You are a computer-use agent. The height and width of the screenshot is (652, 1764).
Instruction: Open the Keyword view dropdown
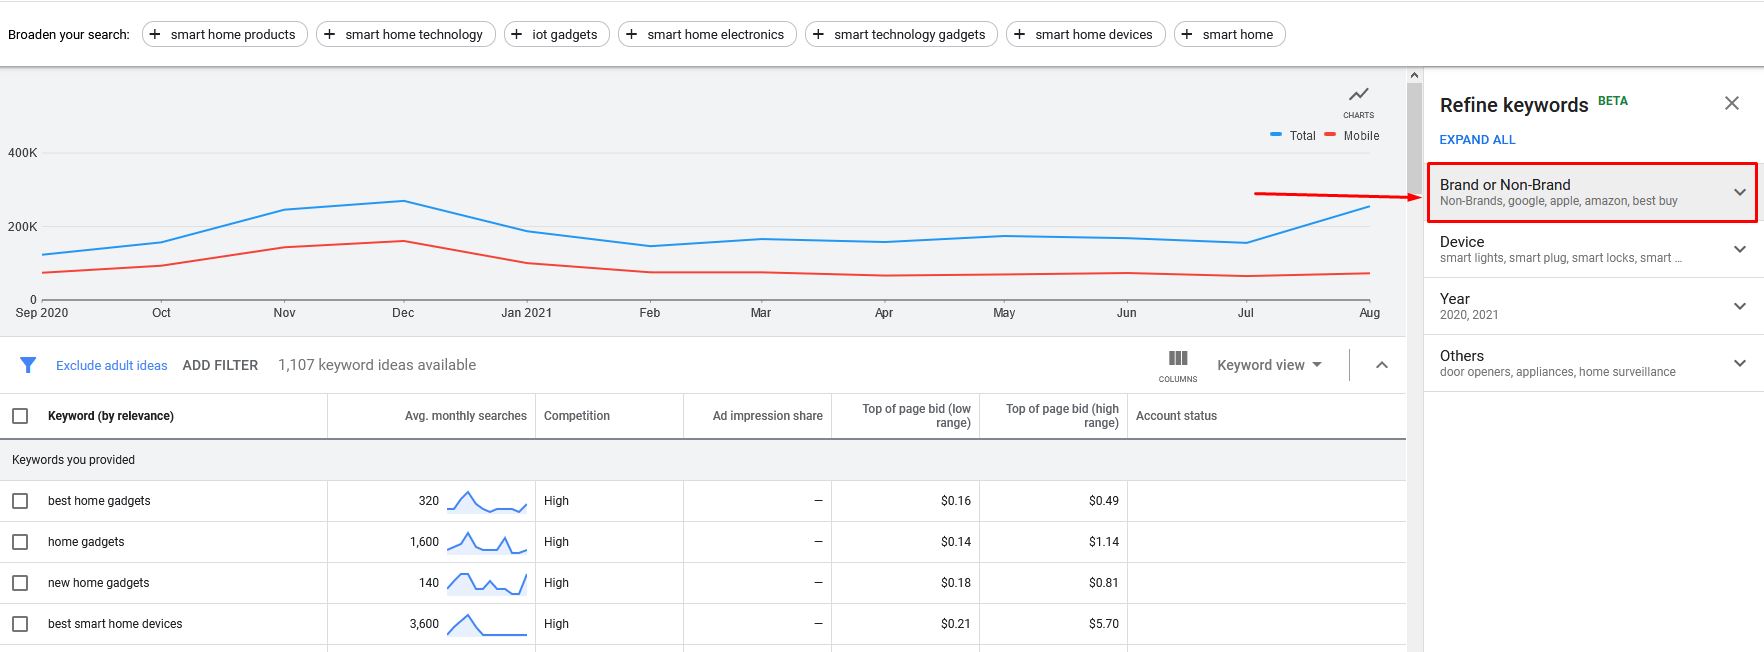pos(1269,365)
